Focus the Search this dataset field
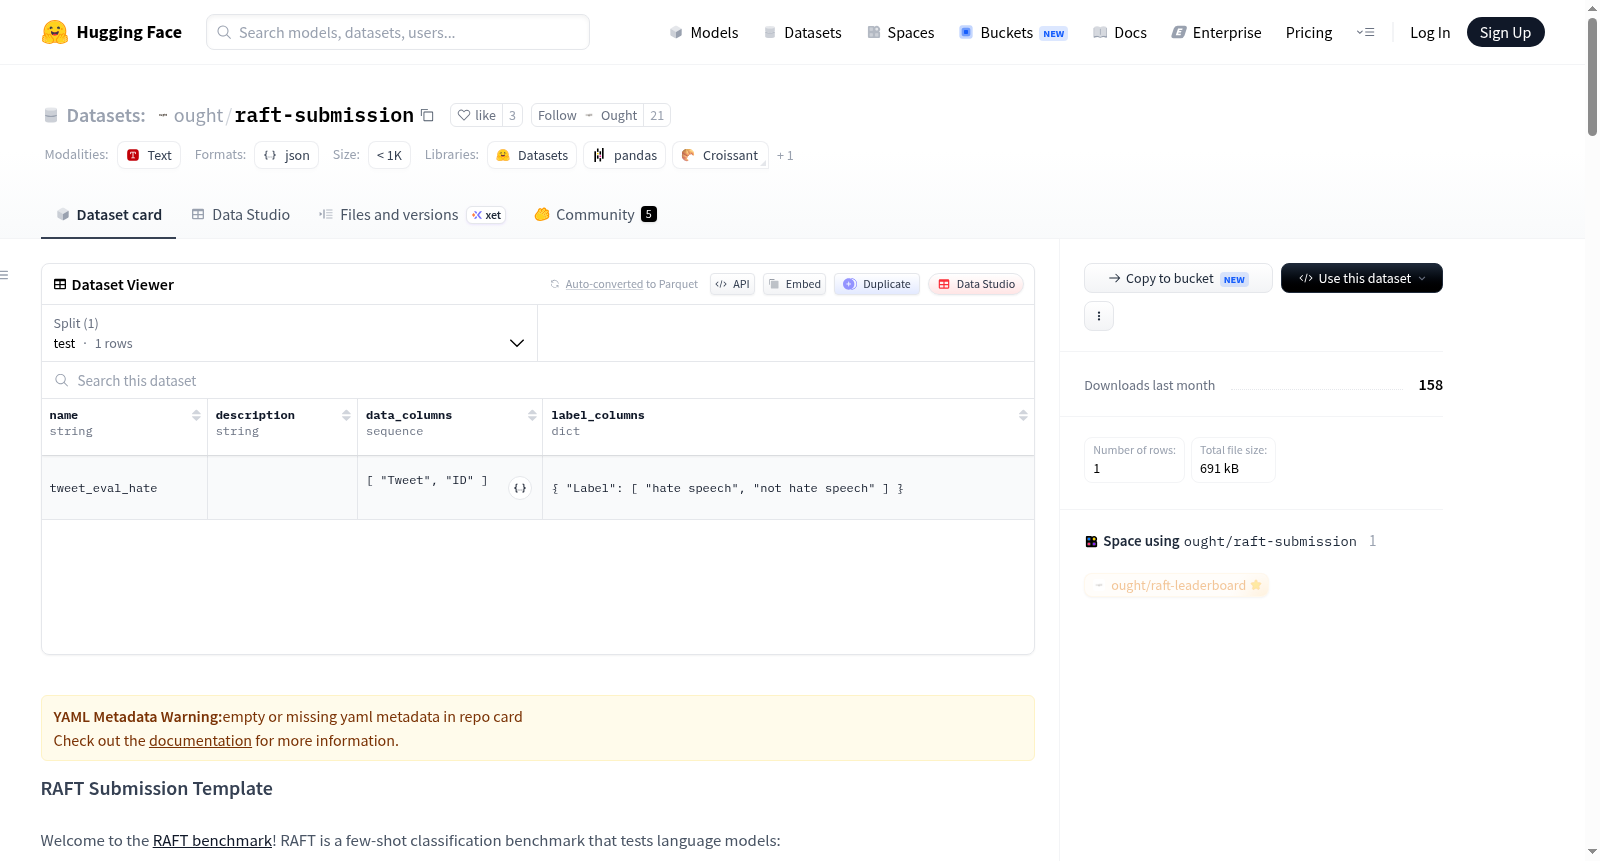 click(538, 380)
